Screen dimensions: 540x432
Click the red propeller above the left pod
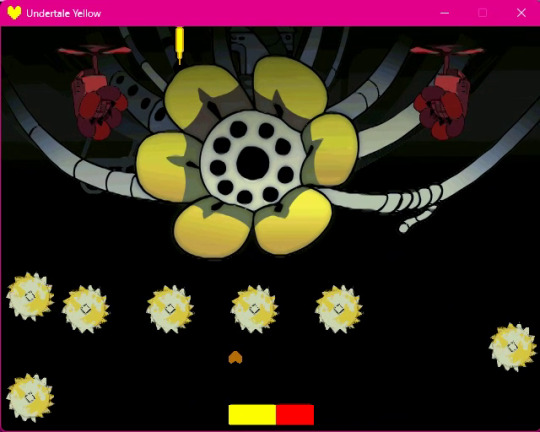click(95, 51)
